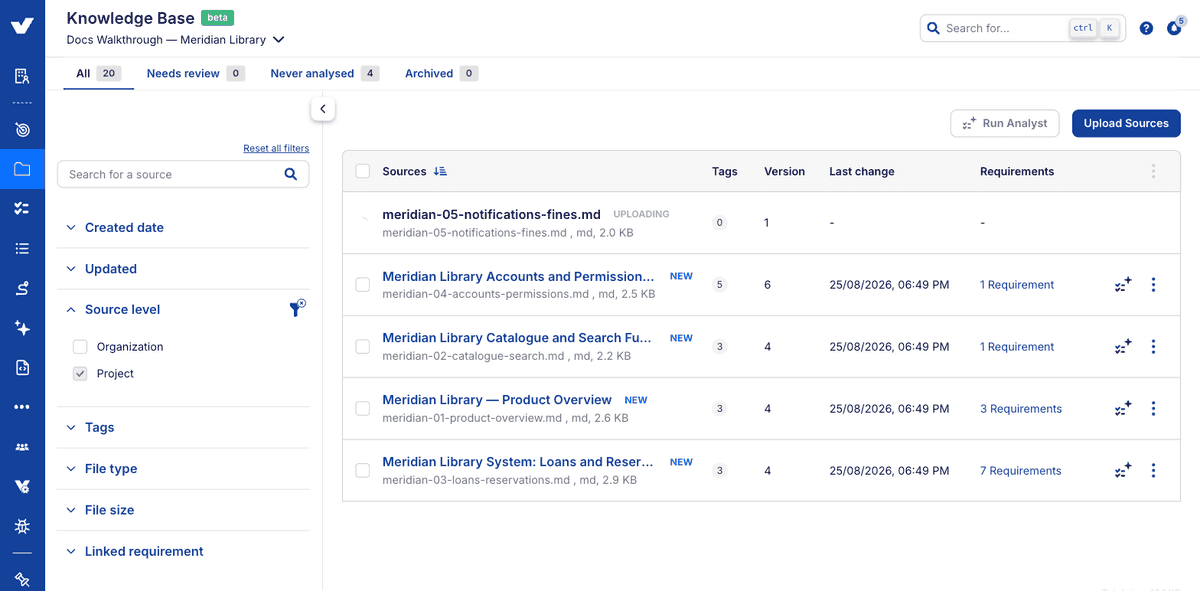Open the 7 Requirements link
The width and height of the screenshot is (1200, 591).
coord(1020,471)
